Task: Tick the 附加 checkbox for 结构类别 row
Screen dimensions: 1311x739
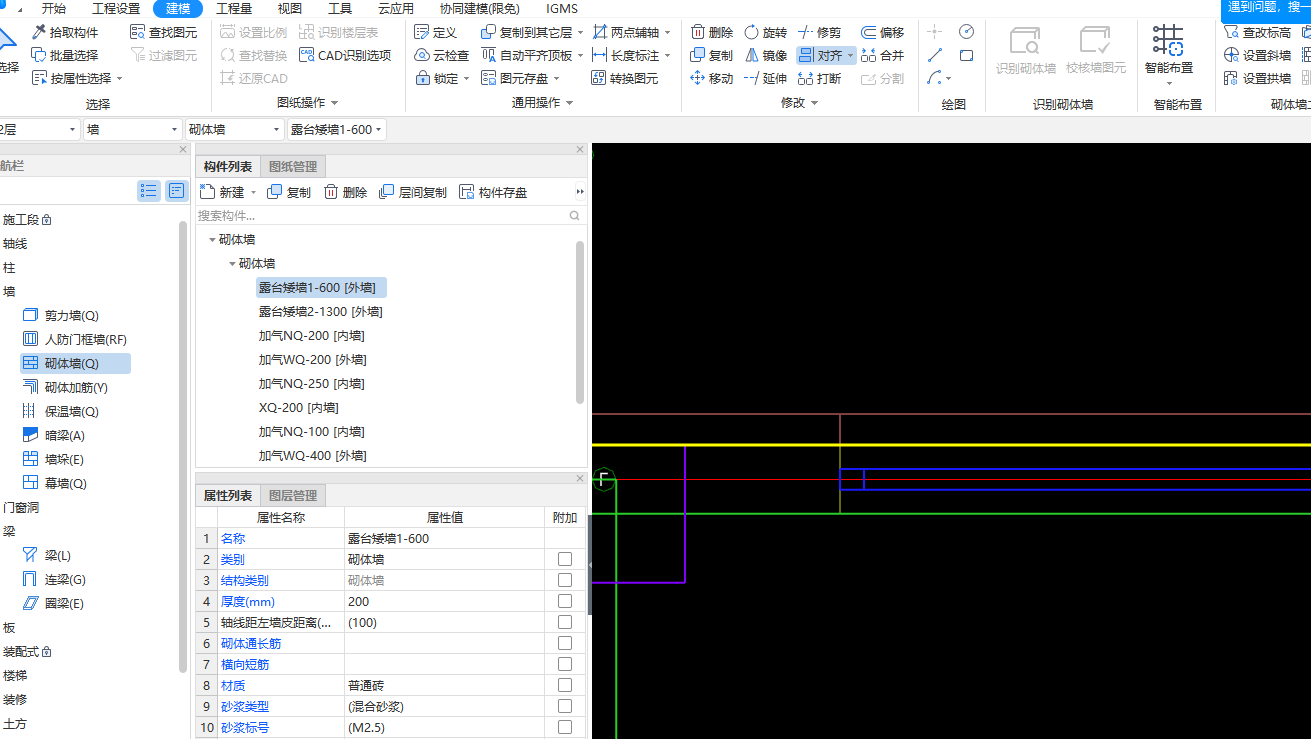Action: [565, 580]
